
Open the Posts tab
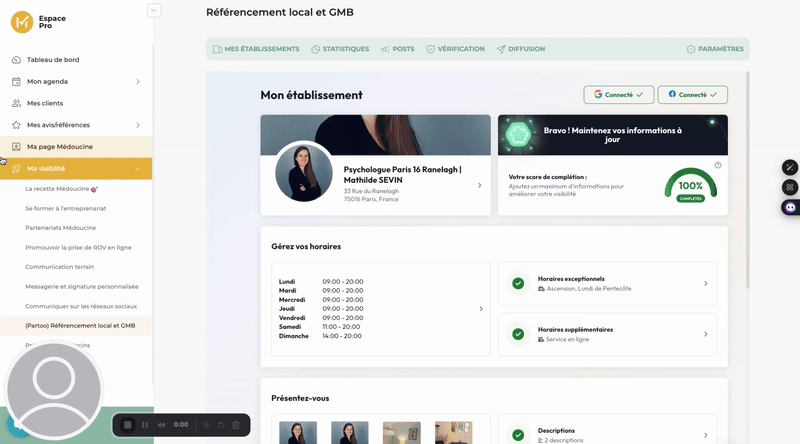click(x=398, y=49)
